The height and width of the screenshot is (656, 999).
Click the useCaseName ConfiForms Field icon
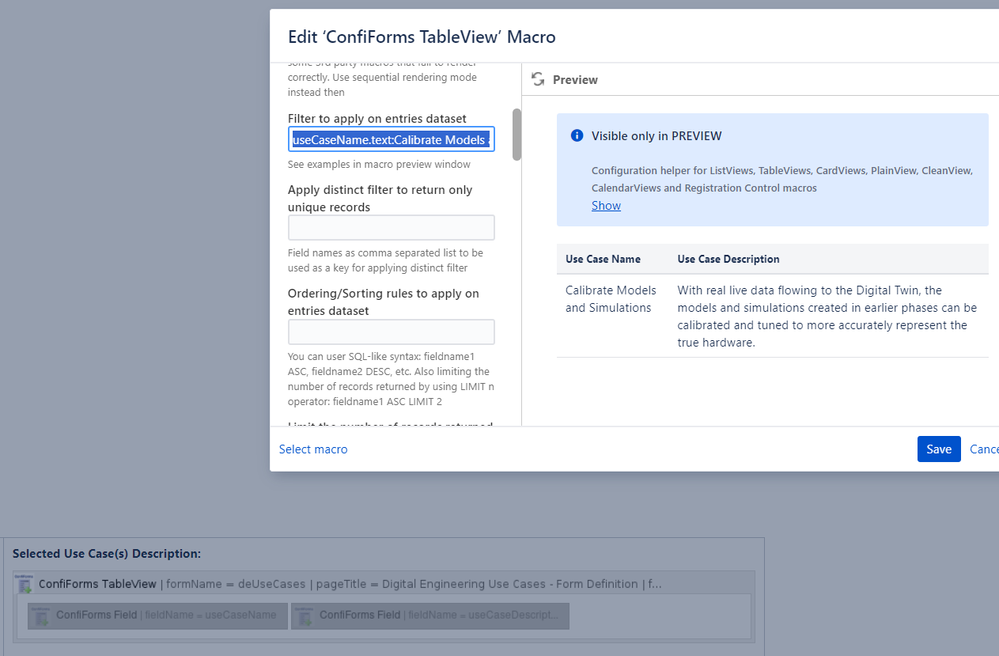(41, 615)
